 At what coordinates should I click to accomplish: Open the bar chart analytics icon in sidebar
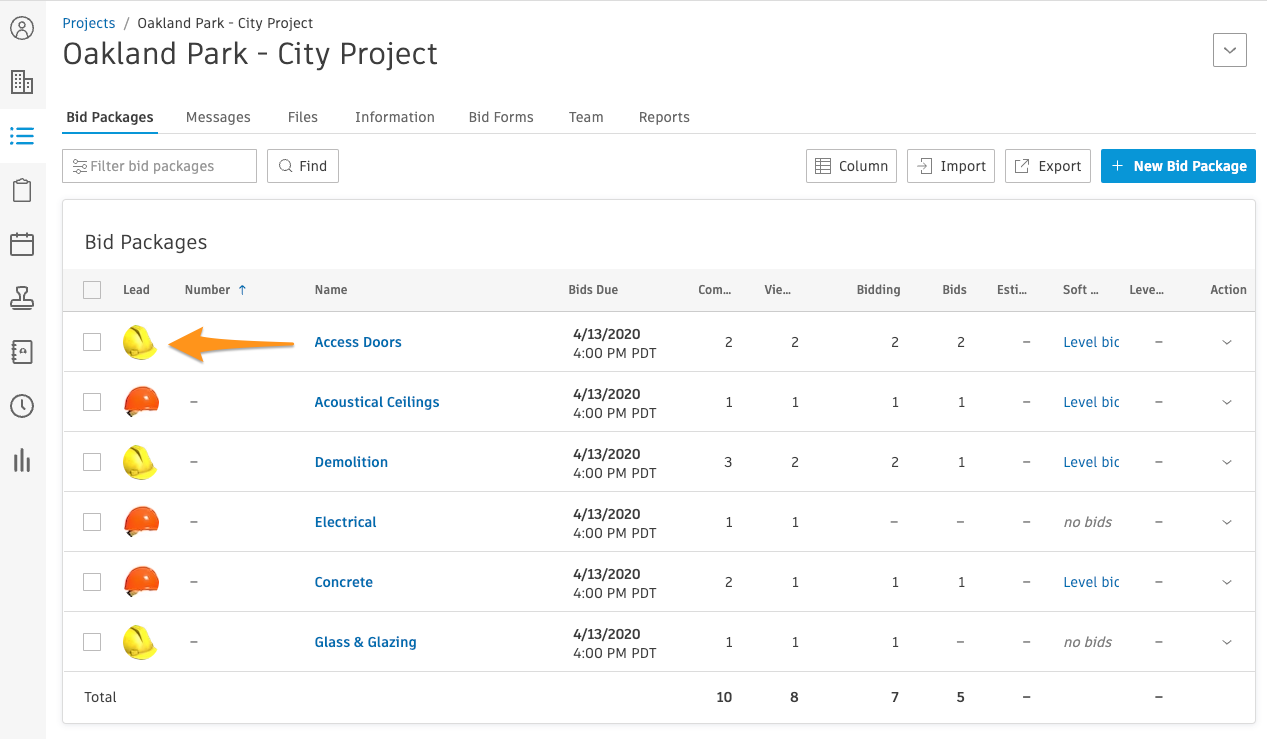tap(22, 460)
